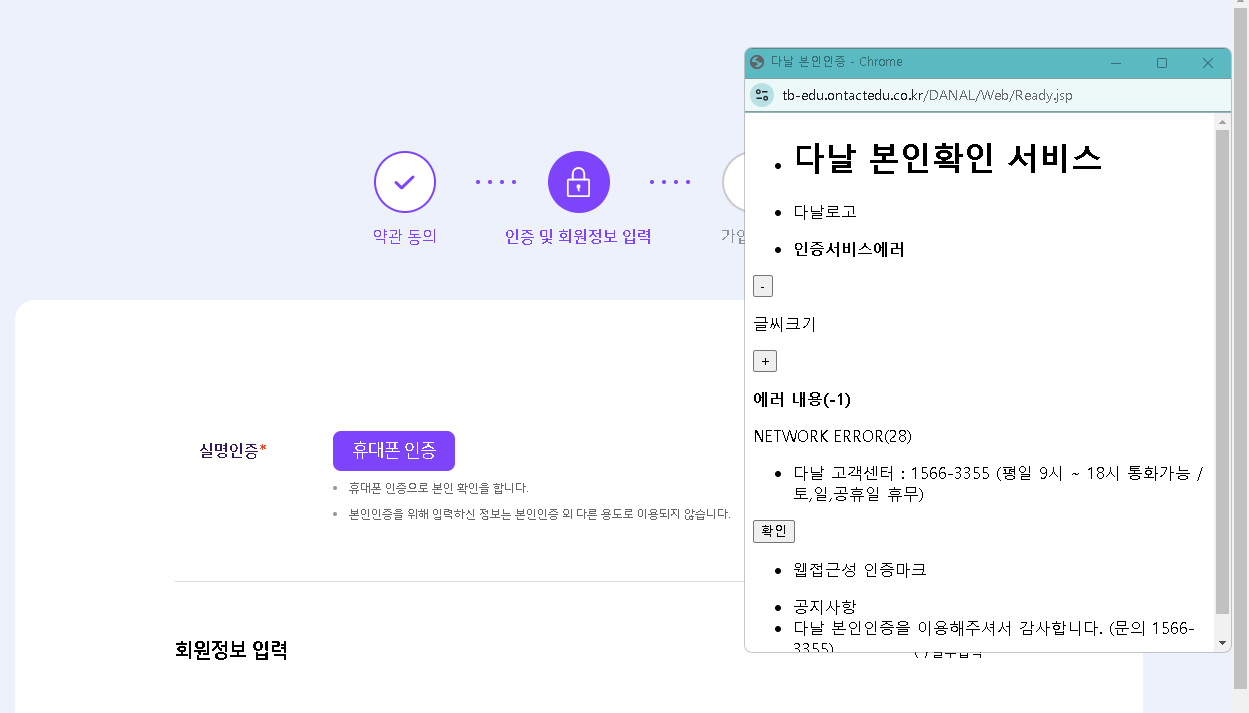This screenshot has width=1249, height=713.
Task: Click the 공지사항 item in popup
Action: click(825, 607)
